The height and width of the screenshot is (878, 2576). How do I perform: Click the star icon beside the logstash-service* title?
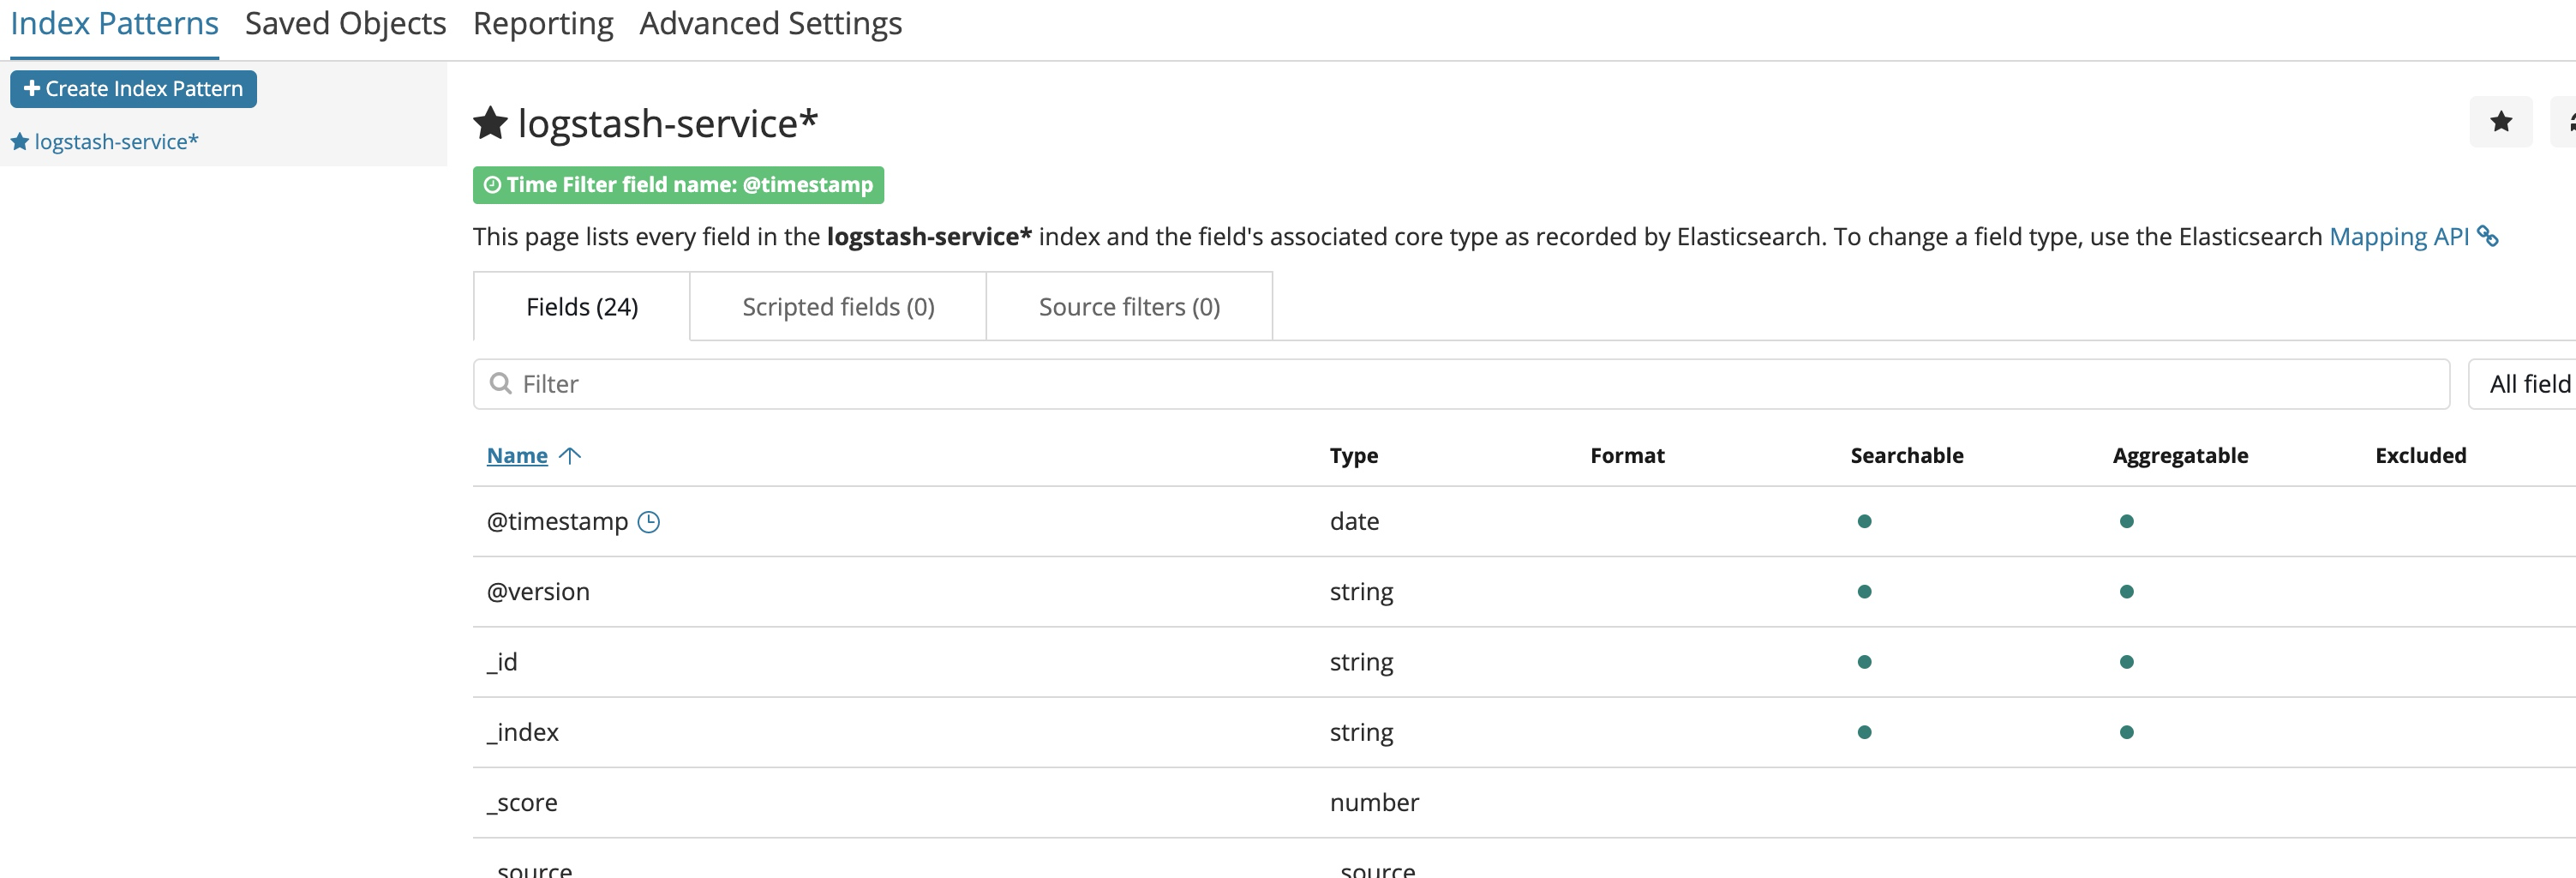[x=490, y=123]
